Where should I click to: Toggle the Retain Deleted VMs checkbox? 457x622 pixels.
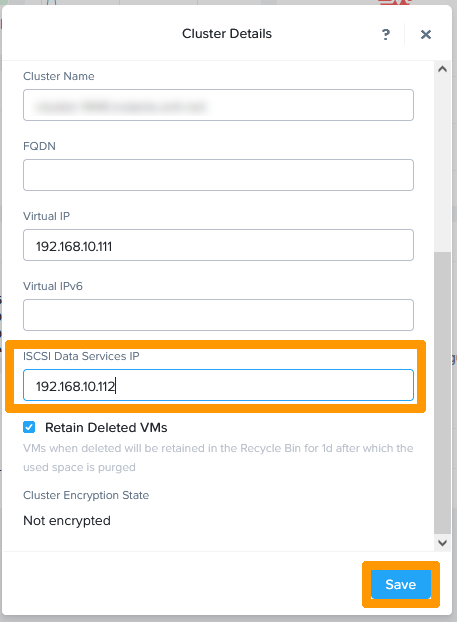(x=29, y=427)
